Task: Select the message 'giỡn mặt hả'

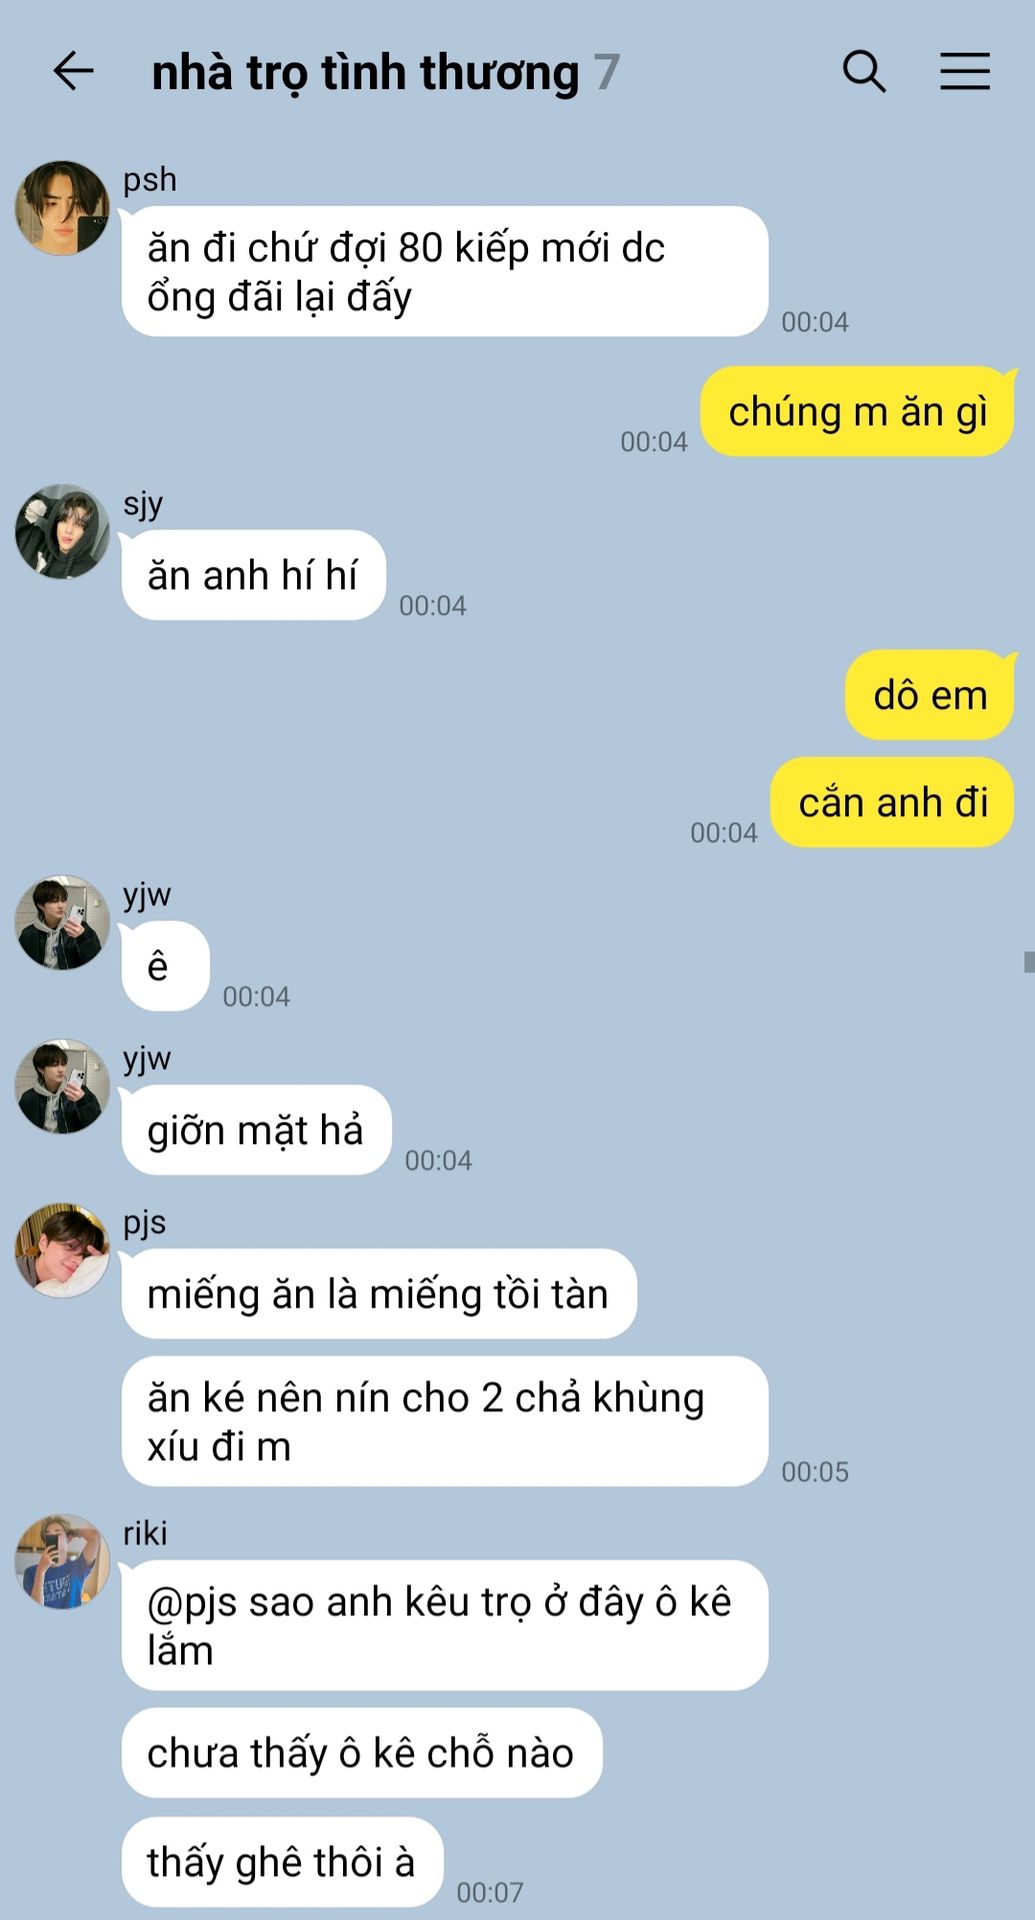Action: tap(256, 1130)
